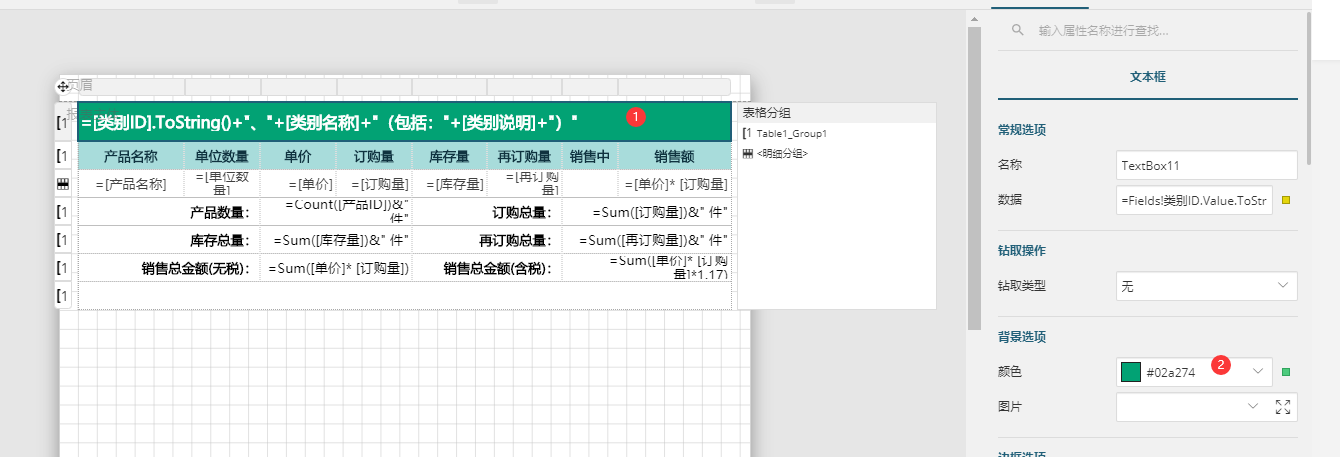This screenshot has height=457, width=1340.
Task: Click the green marker beside 颜色 field
Action: [x=1286, y=372]
